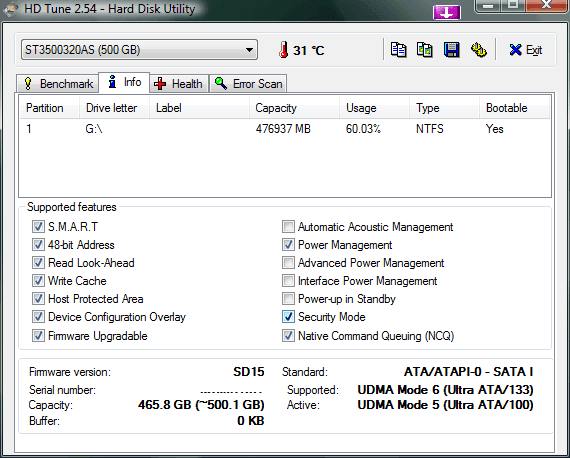Viewport: 570px width, 458px height.
Task: Toggle the Write Cache checkbox
Action: [38, 281]
